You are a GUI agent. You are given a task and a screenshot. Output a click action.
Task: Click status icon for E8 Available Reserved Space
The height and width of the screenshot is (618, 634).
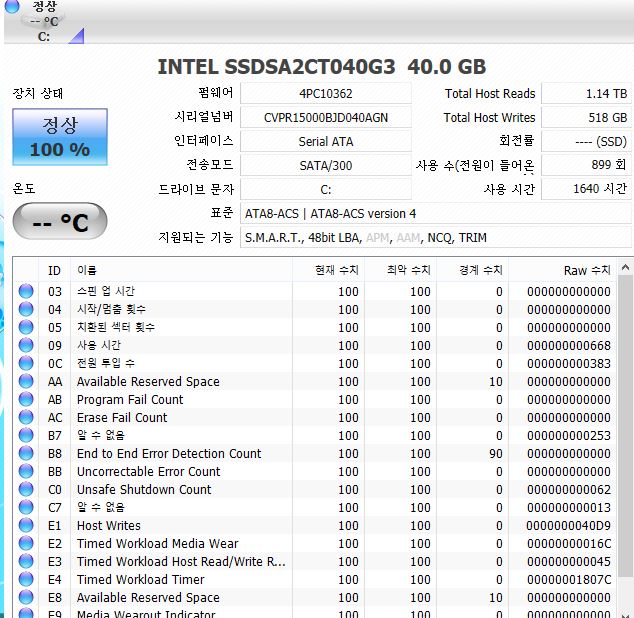click(x=26, y=597)
